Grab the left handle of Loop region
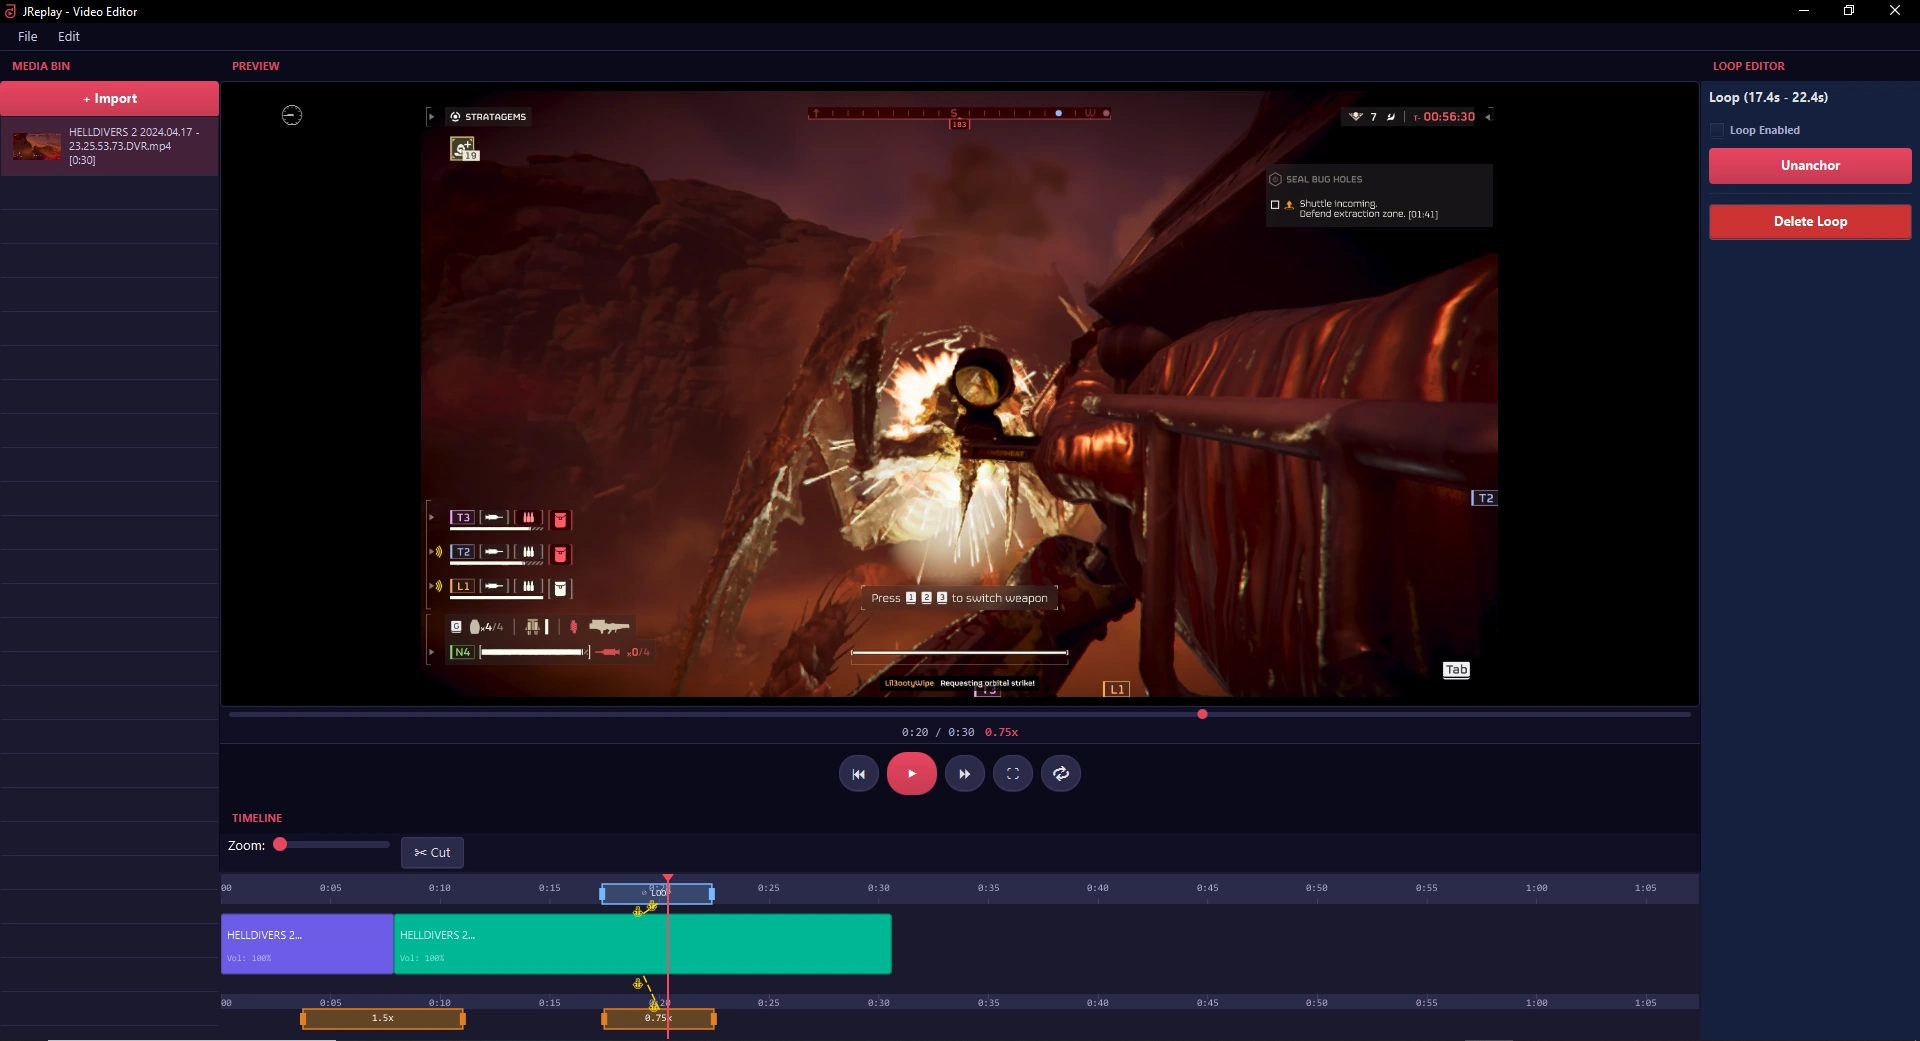This screenshot has width=1920, height=1041. click(x=602, y=893)
